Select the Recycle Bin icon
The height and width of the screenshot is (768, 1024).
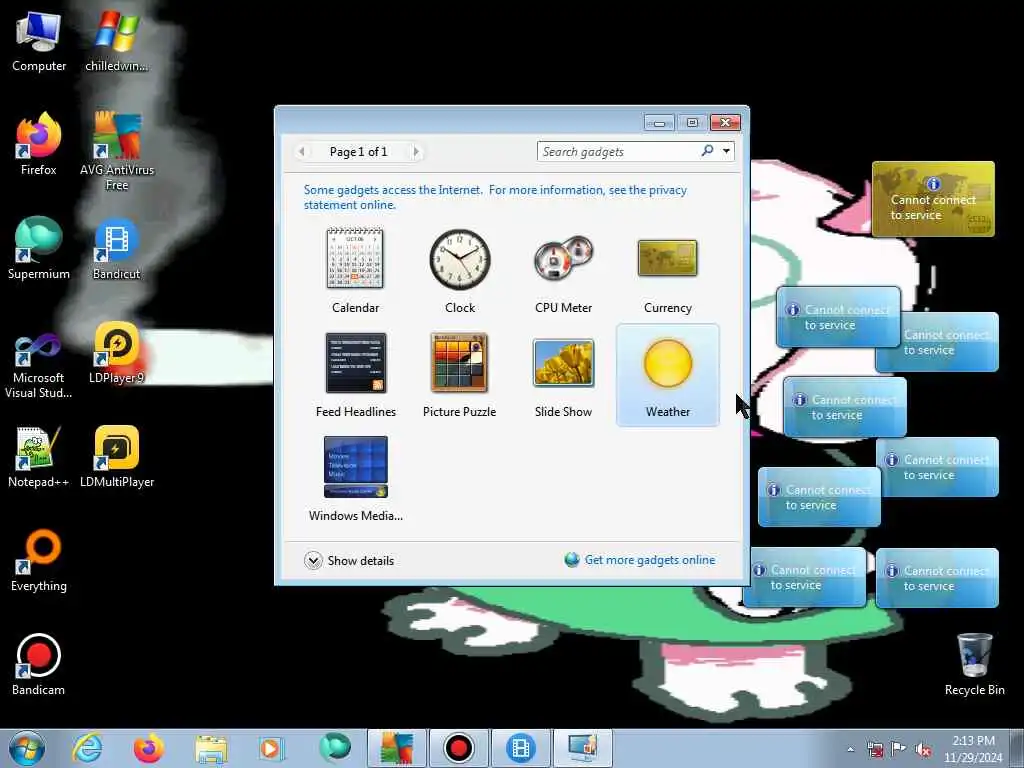tap(974, 664)
